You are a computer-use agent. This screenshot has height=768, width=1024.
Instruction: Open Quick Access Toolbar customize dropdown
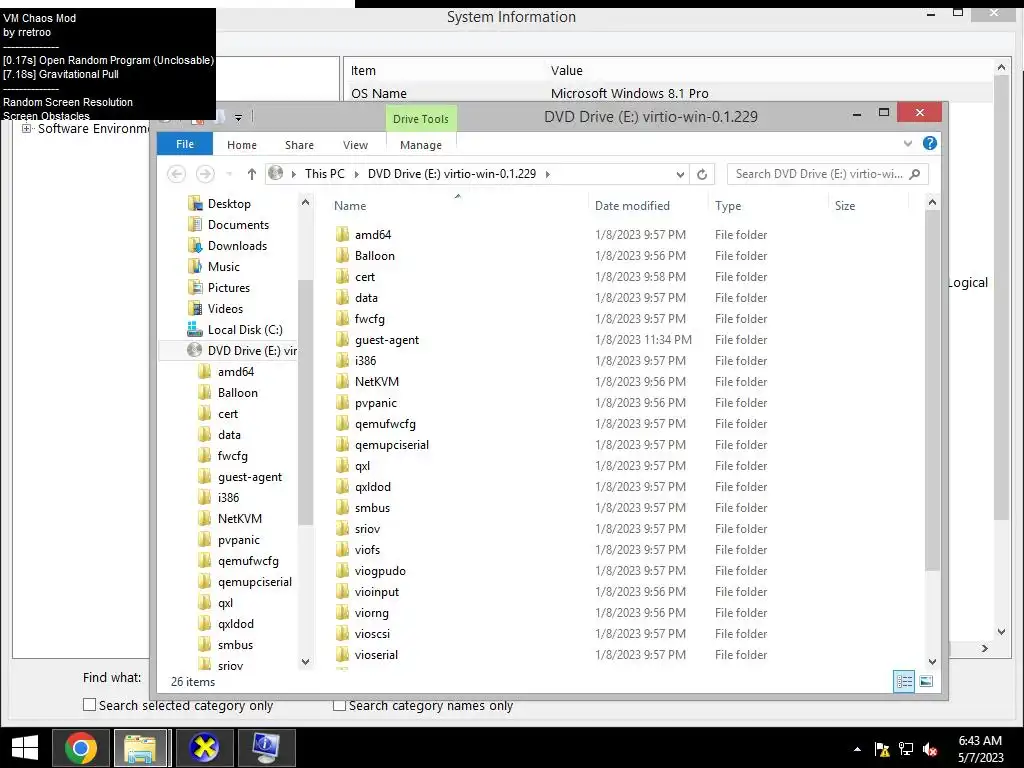coord(238,118)
